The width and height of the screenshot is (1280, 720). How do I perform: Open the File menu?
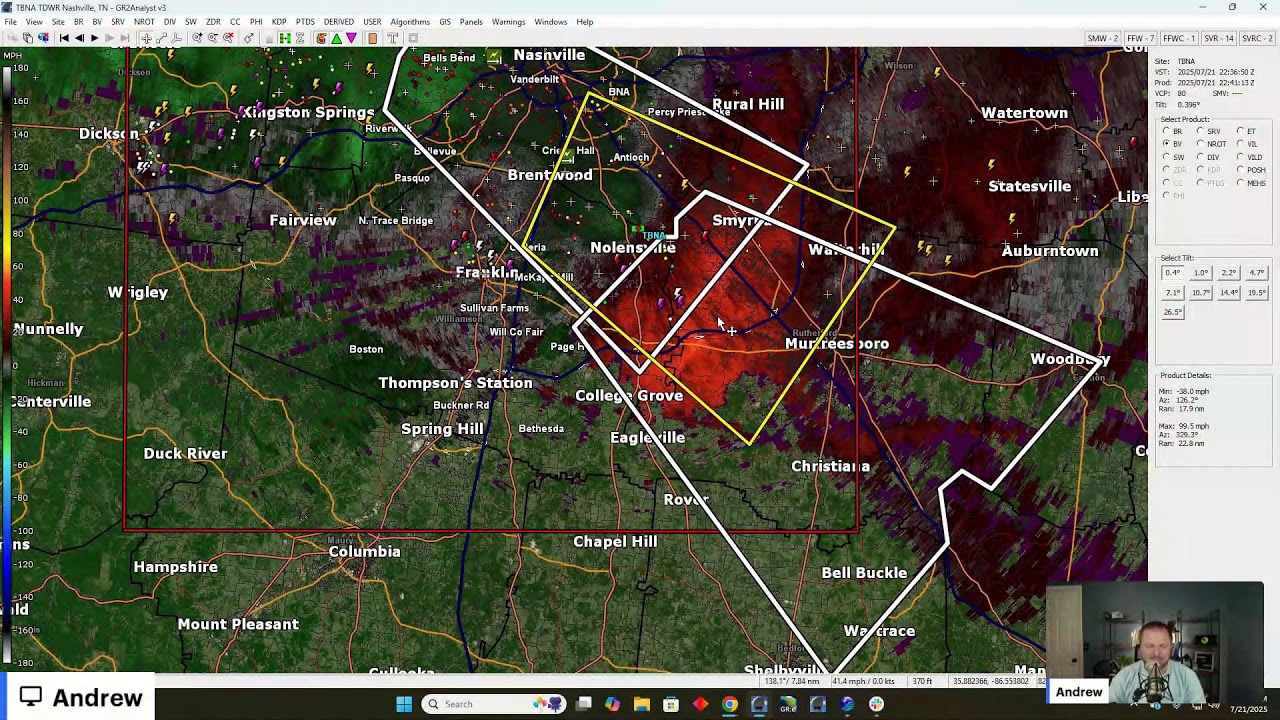click(x=10, y=22)
